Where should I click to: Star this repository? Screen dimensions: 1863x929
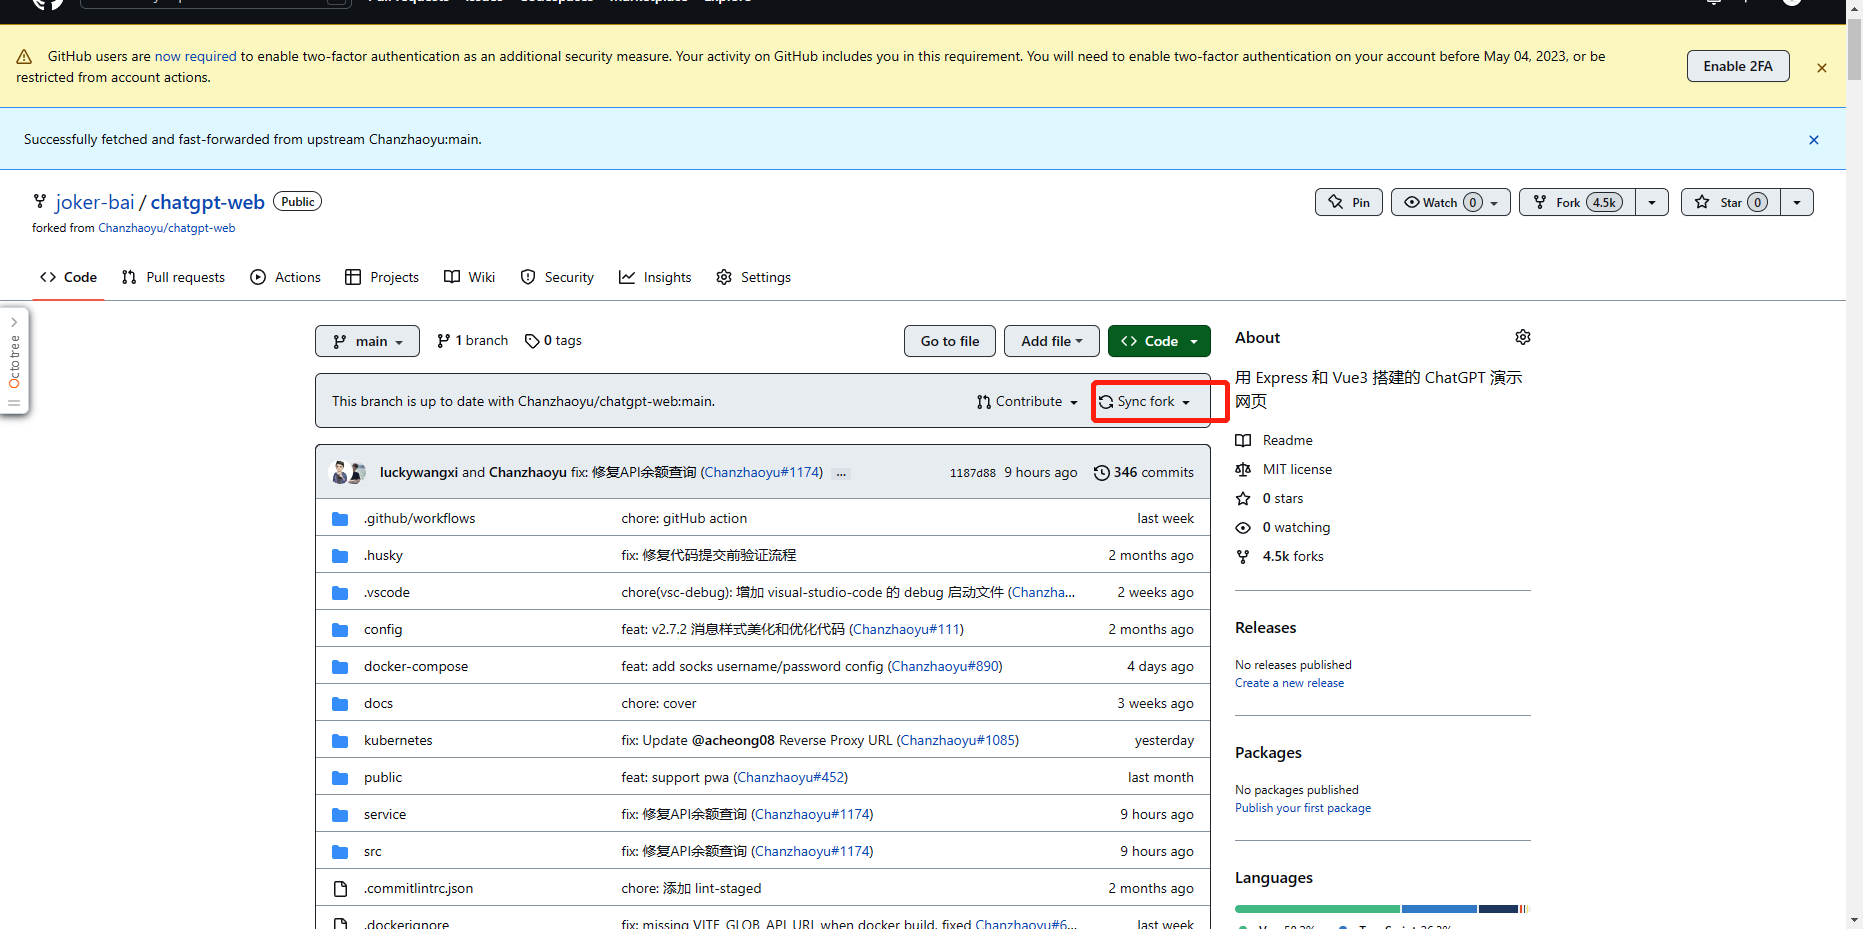[x=1731, y=202]
